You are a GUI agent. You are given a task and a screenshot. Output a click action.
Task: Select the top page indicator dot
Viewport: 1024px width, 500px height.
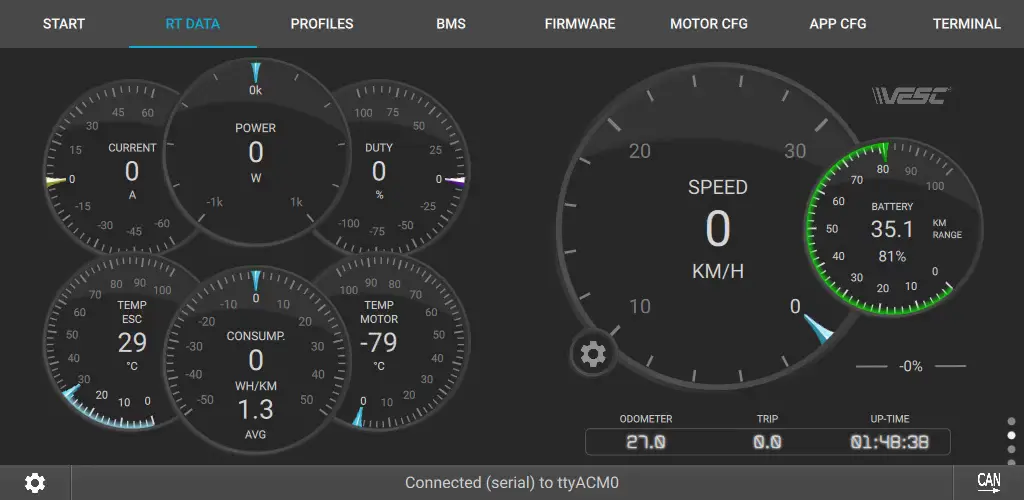1012,422
